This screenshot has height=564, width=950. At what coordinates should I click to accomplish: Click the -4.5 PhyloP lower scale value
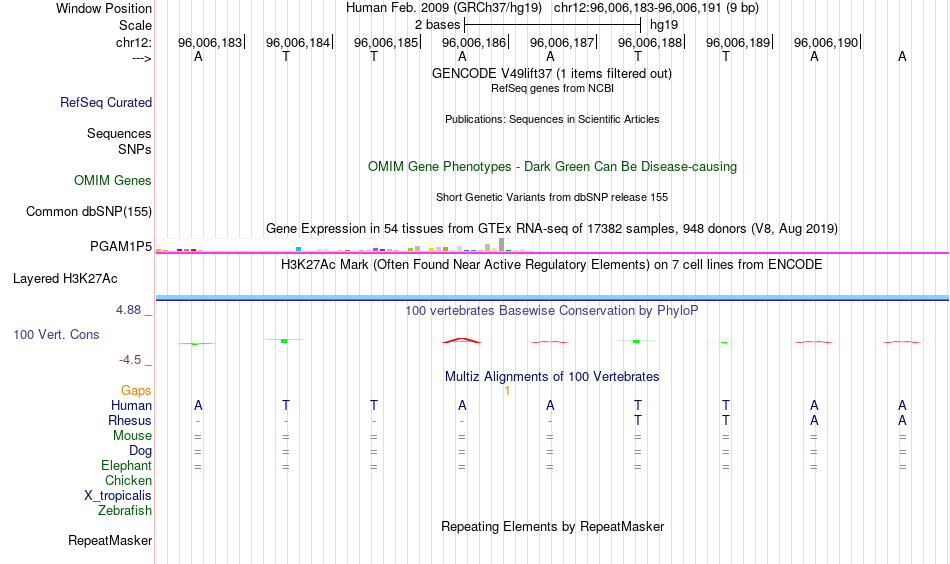tap(130, 360)
